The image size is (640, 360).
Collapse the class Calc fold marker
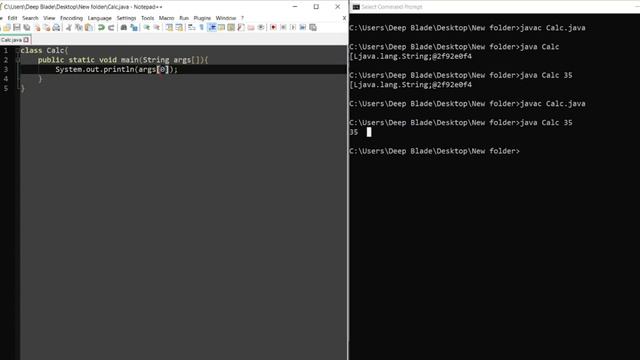tap(18, 51)
